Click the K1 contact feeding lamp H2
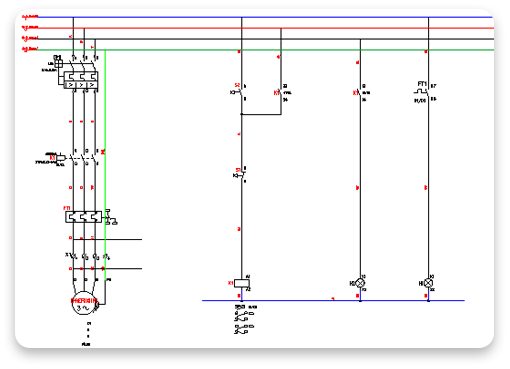The width and height of the screenshot is (510, 369). click(x=361, y=93)
